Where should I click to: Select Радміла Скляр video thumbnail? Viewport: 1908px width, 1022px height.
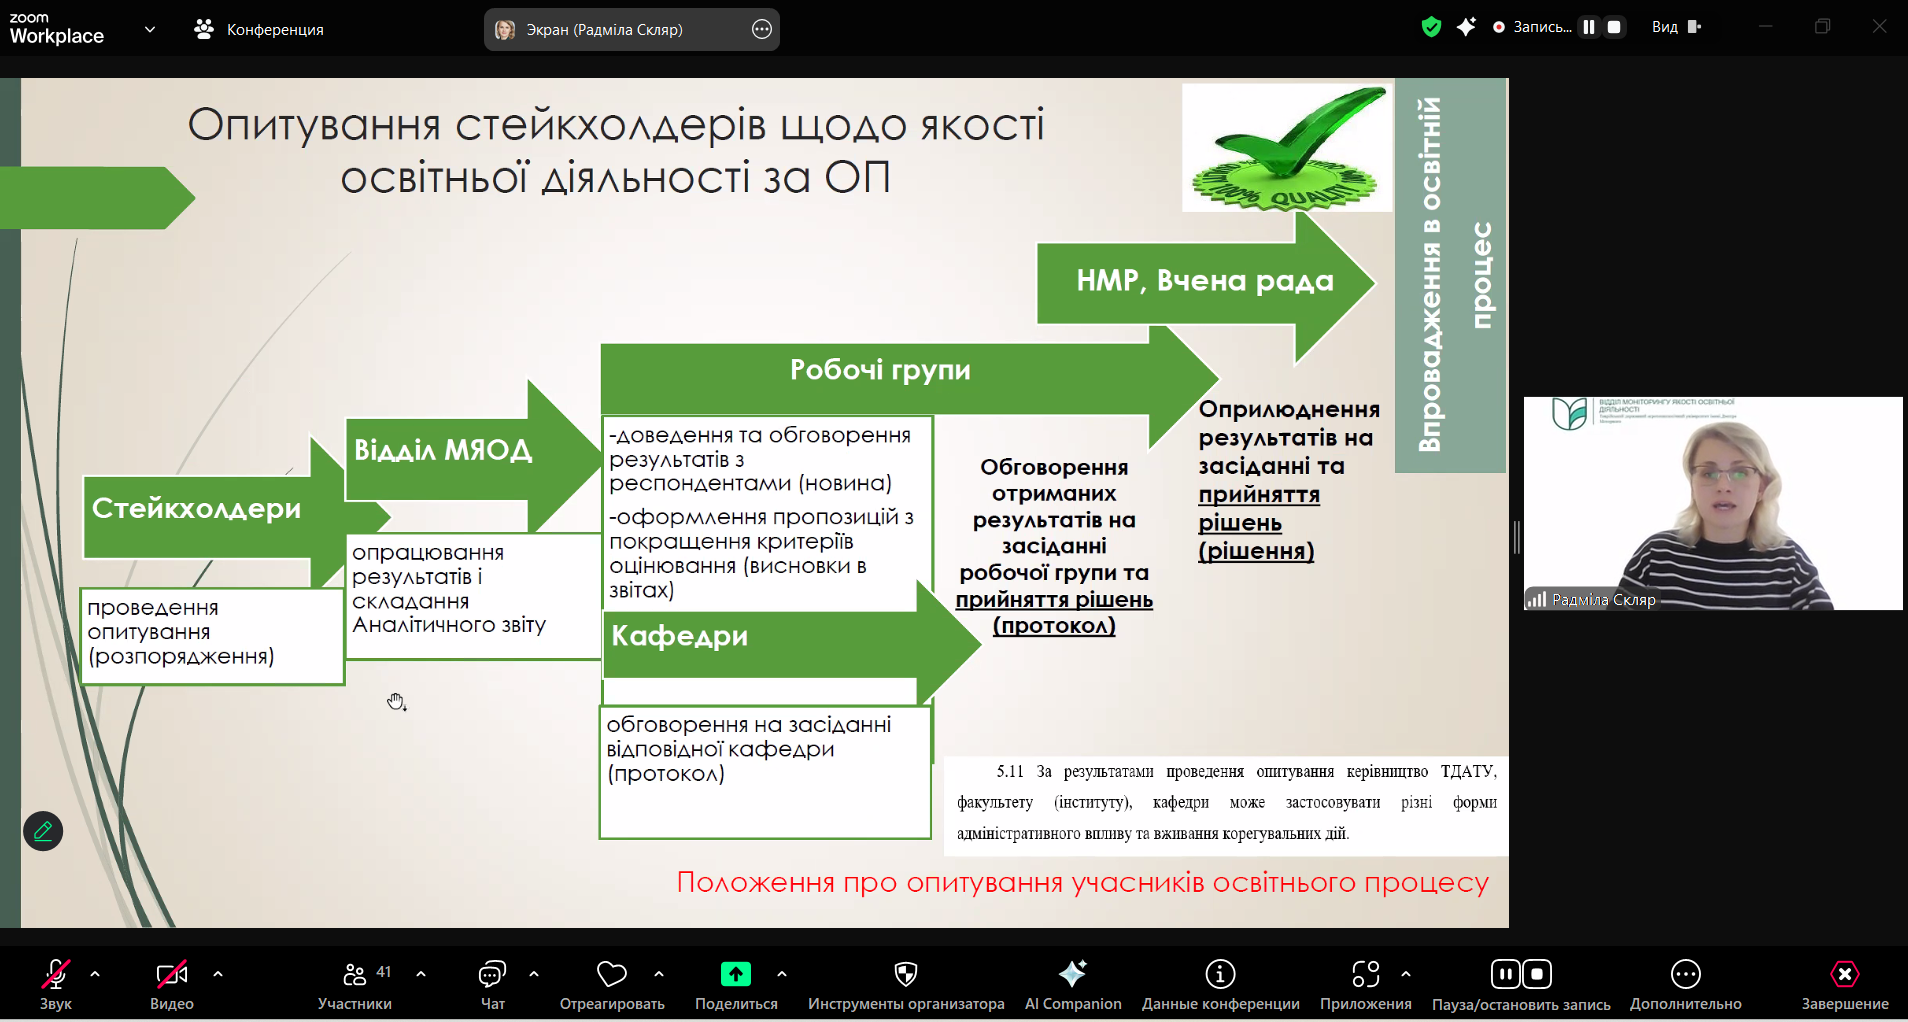(1713, 503)
